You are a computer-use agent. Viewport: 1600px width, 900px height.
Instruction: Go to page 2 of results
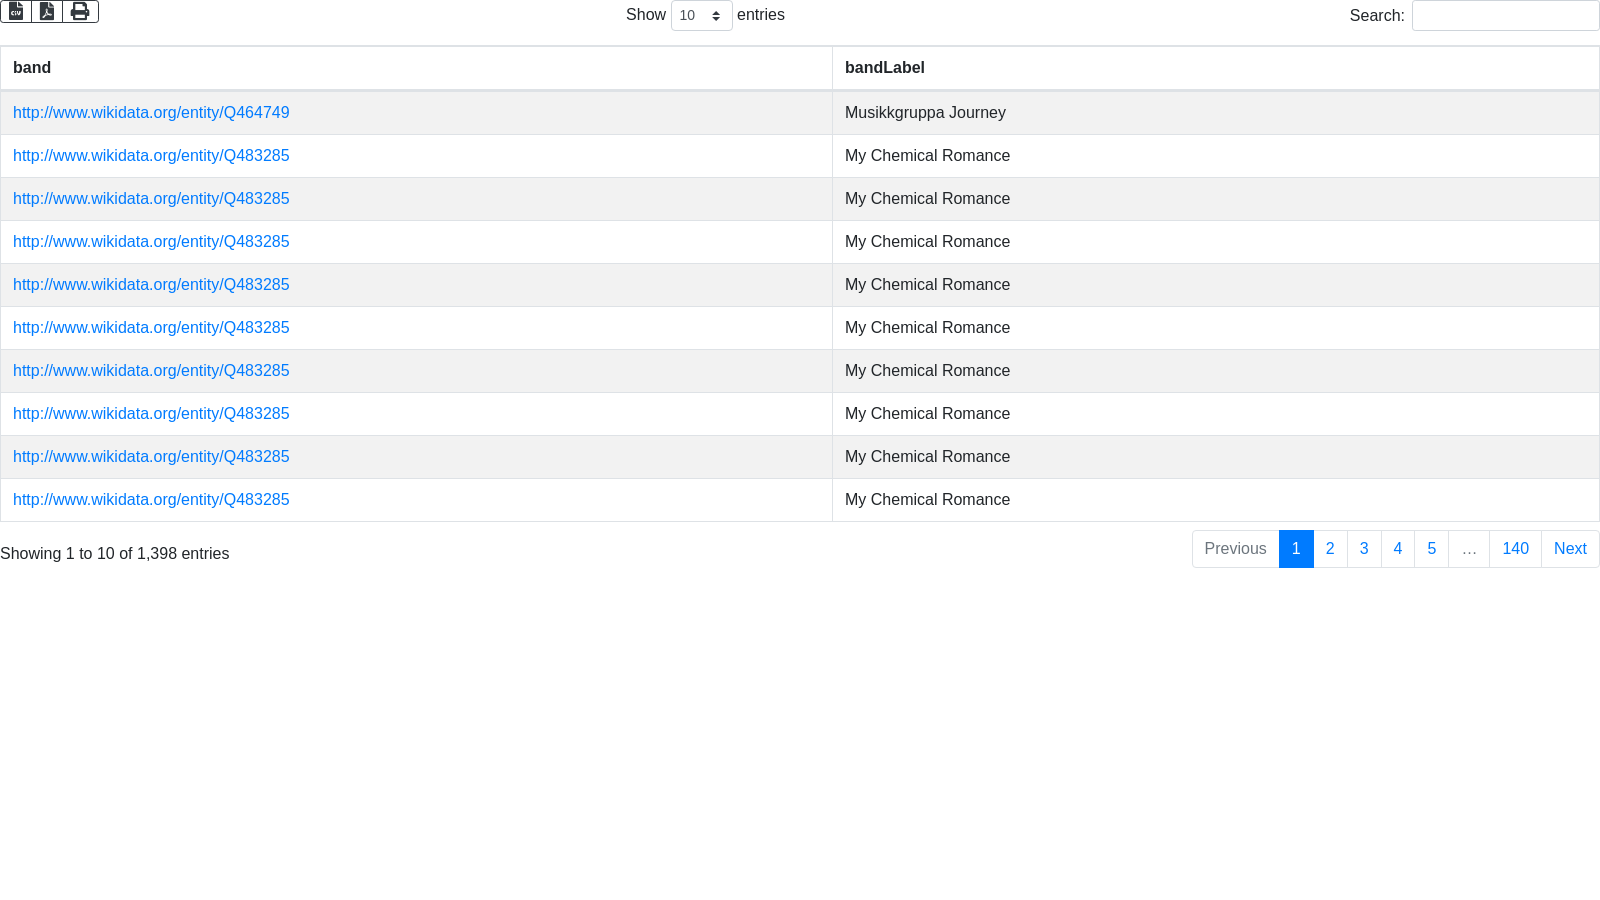(x=1330, y=549)
